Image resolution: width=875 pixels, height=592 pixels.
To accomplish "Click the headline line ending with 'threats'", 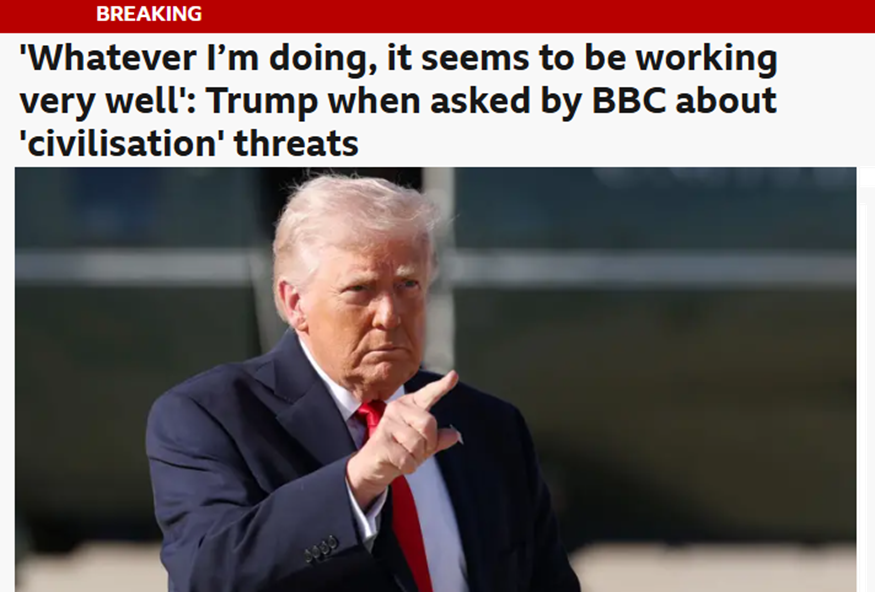I will [189, 144].
